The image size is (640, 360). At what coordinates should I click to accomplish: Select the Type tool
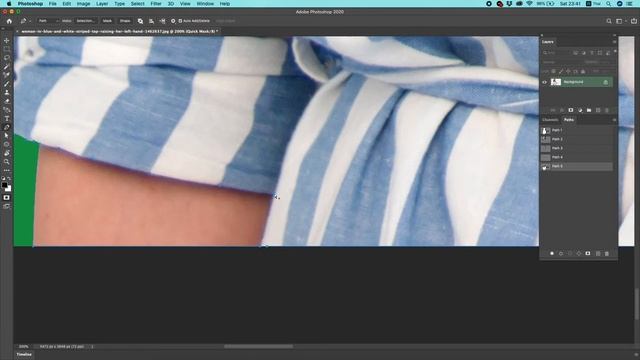pyautogui.click(x=7, y=119)
